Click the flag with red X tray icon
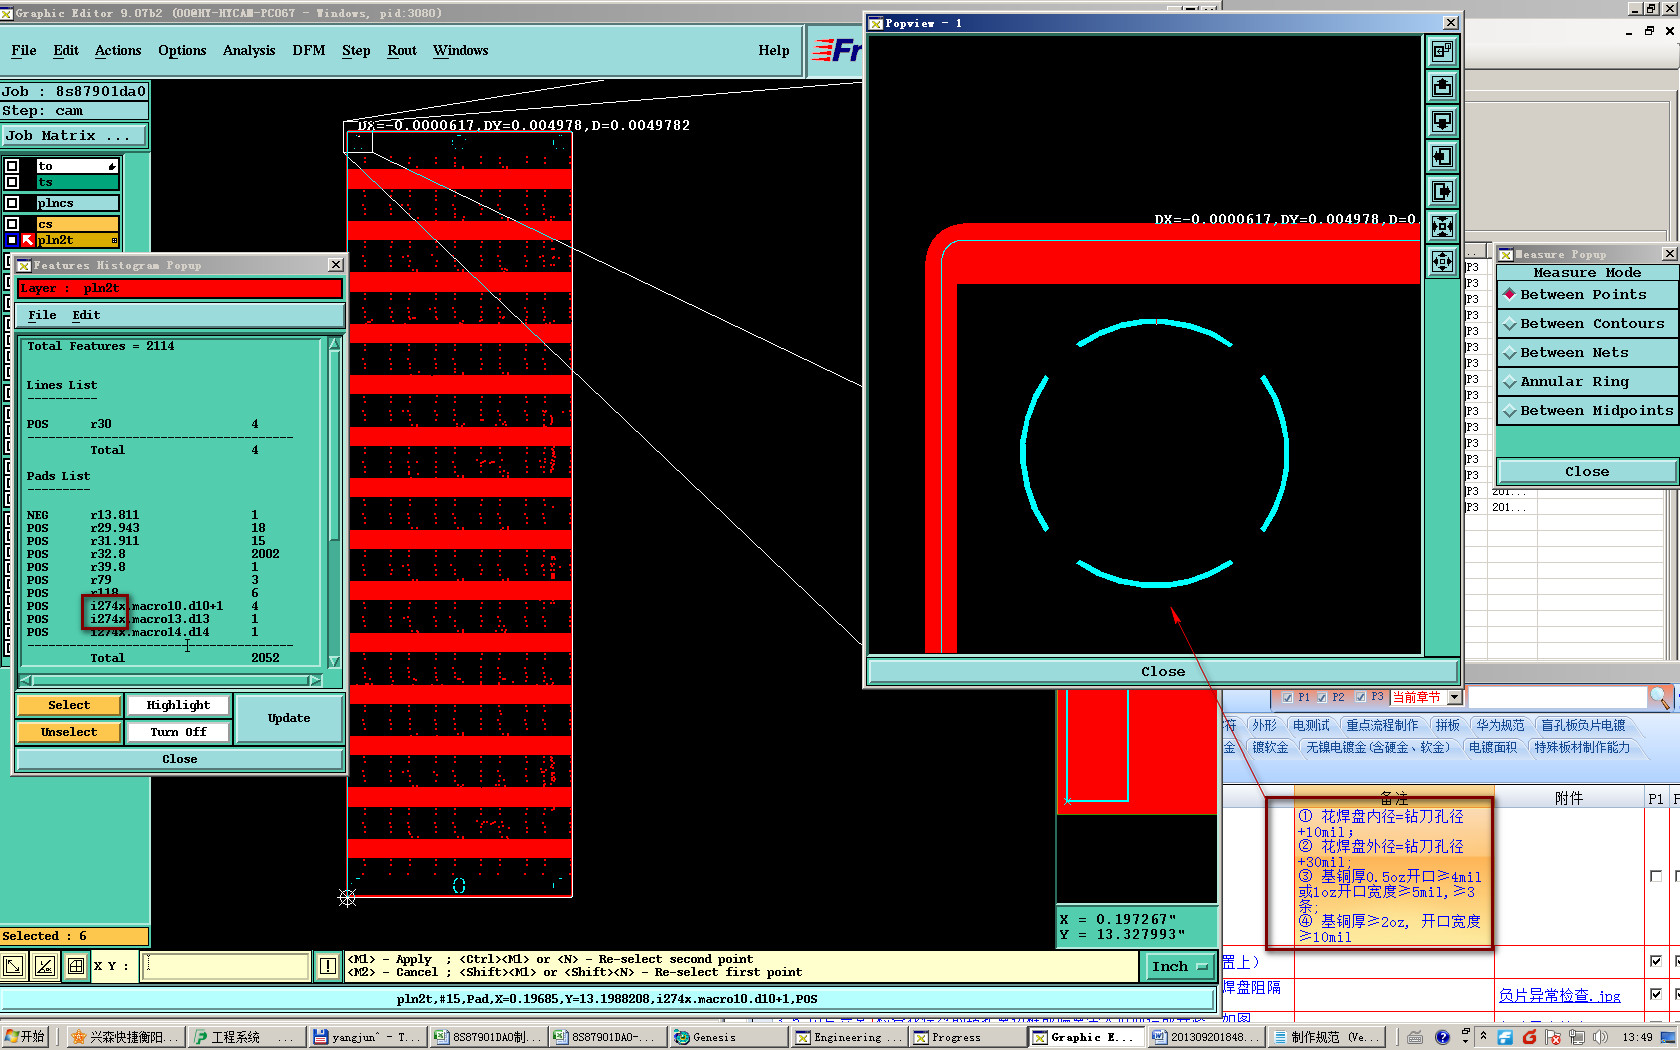This screenshot has height=1050, width=1680. 1552,1037
